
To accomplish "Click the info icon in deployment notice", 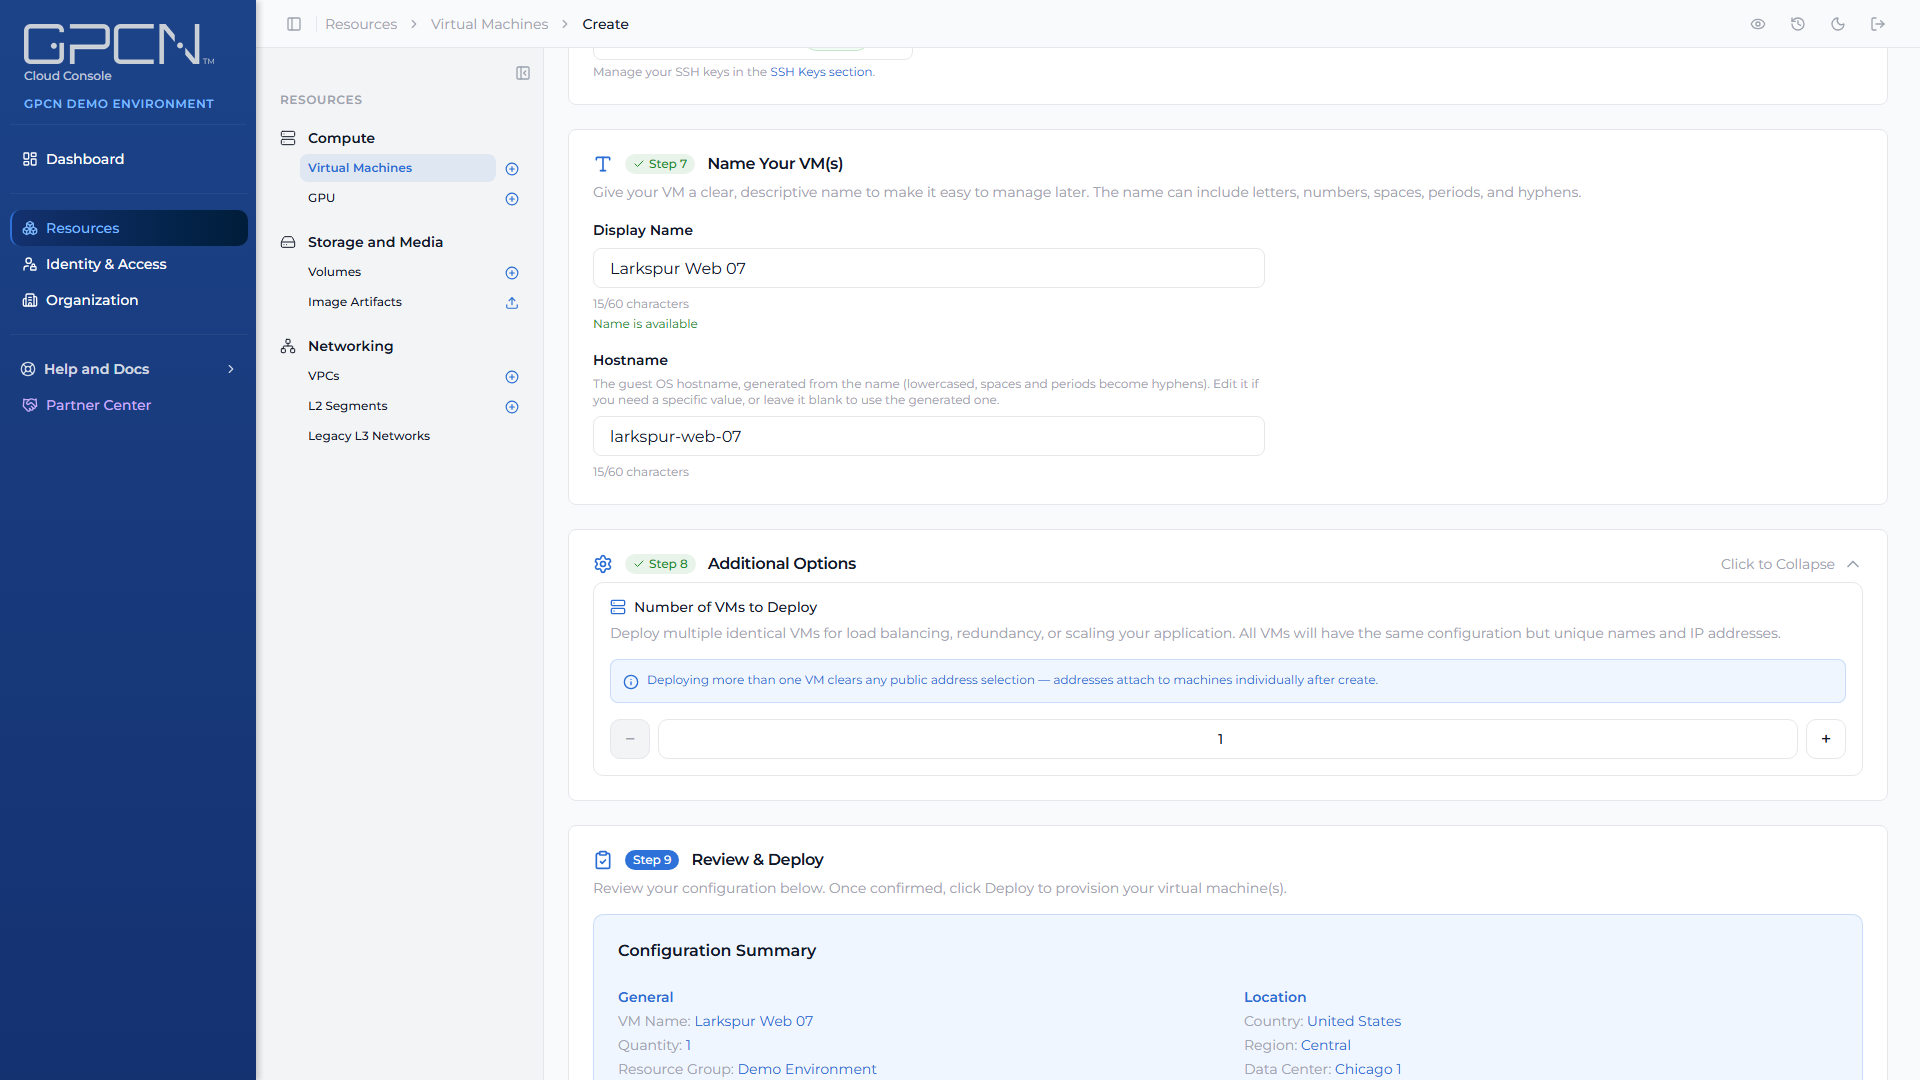I will pyautogui.click(x=631, y=682).
